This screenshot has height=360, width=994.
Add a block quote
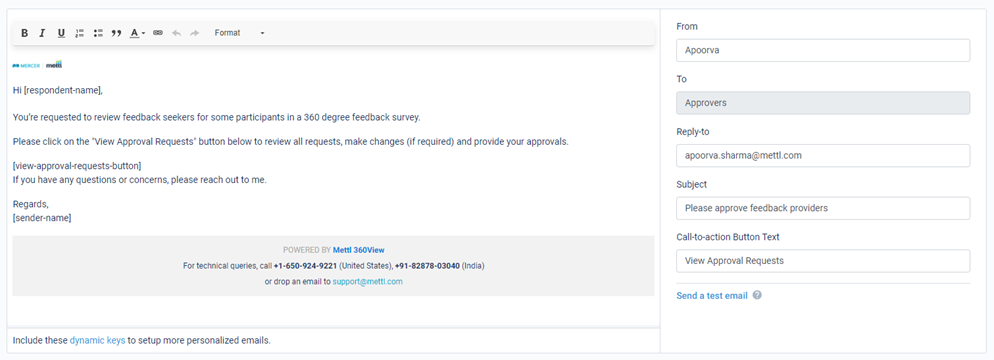116,33
